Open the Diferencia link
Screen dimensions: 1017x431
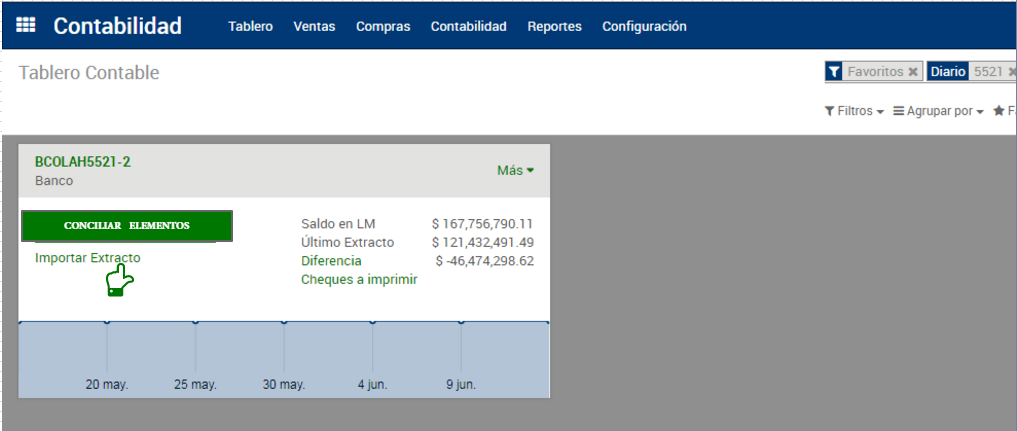click(331, 261)
